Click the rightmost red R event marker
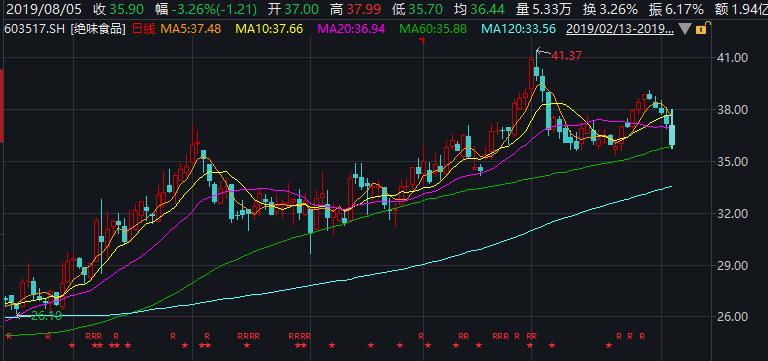This screenshot has height=361, width=768. 642,336
